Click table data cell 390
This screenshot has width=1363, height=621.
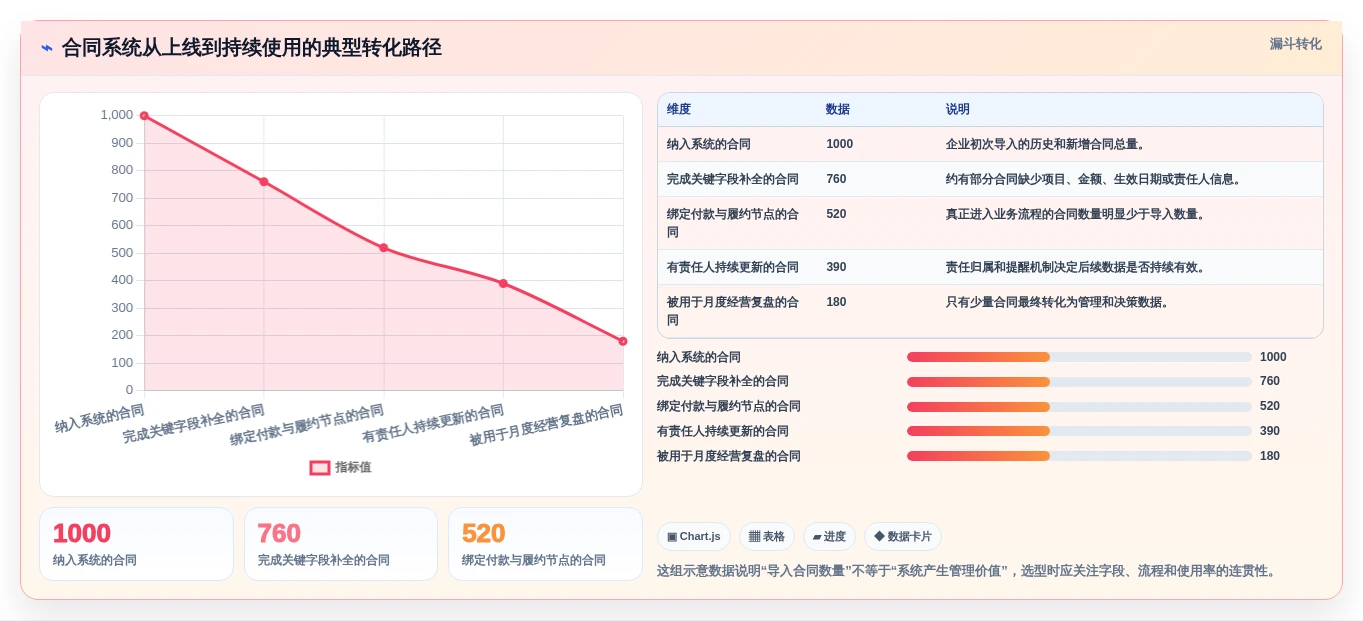pyautogui.click(x=836, y=267)
